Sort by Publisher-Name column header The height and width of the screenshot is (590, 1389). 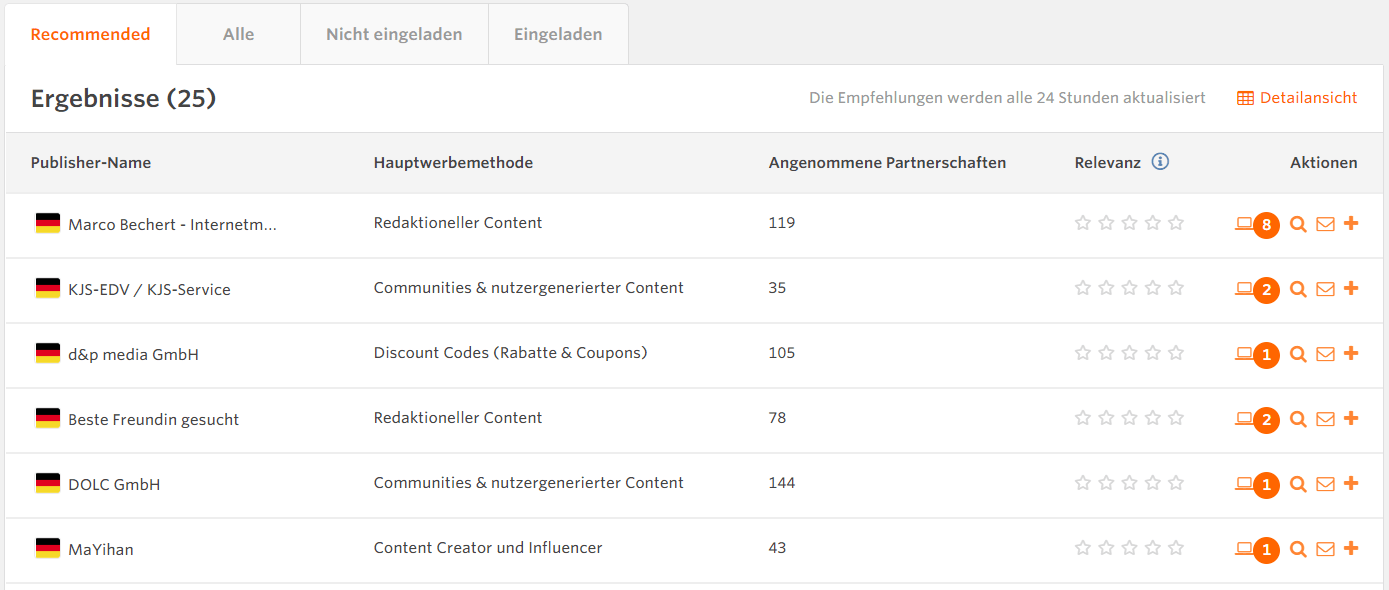click(91, 163)
